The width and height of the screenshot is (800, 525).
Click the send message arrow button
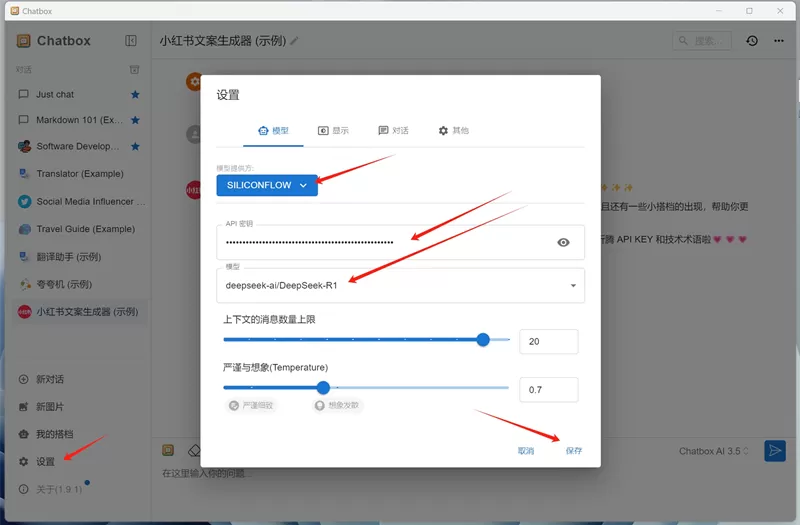(x=775, y=451)
